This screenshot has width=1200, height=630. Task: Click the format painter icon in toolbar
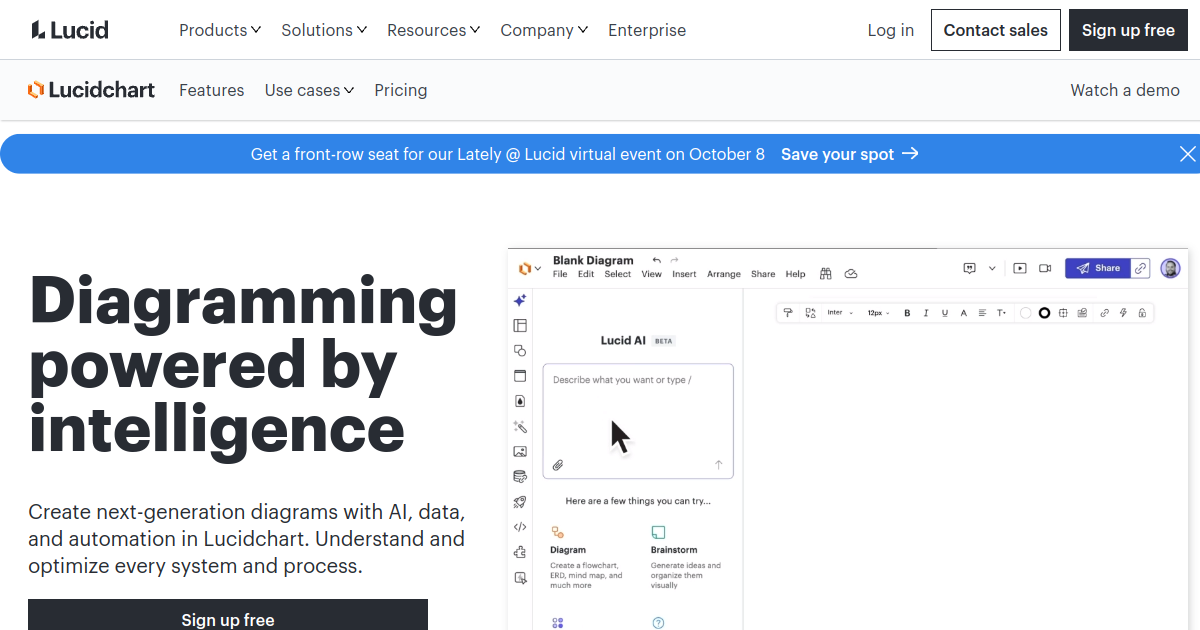coord(788,313)
